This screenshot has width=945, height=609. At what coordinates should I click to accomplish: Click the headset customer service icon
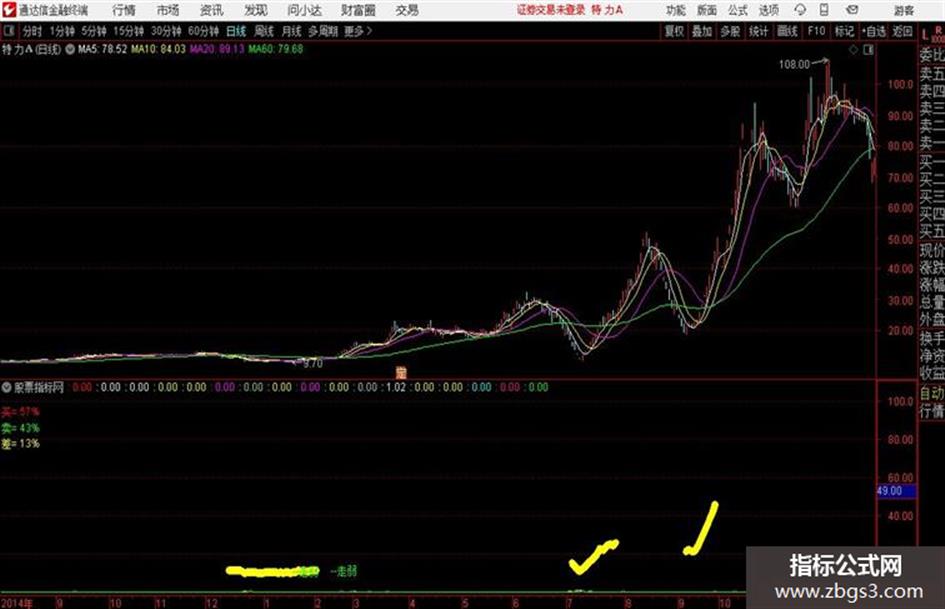click(x=800, y=10)
